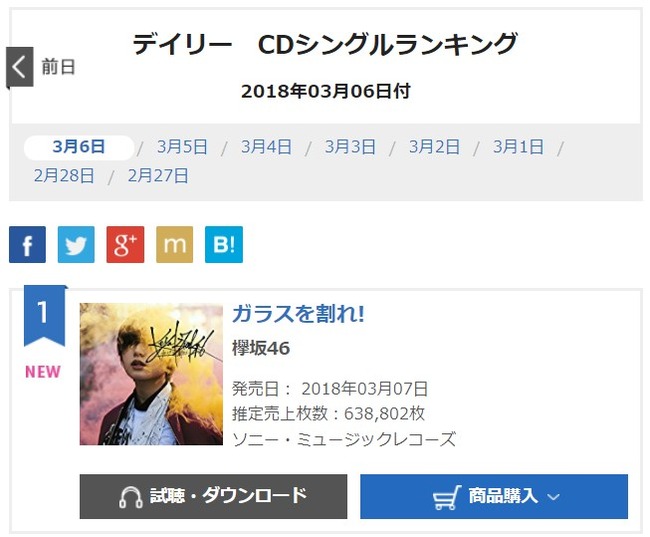Open the 2月27日 ranking
The image size is (650, 537).
click(x=158, y=176)
